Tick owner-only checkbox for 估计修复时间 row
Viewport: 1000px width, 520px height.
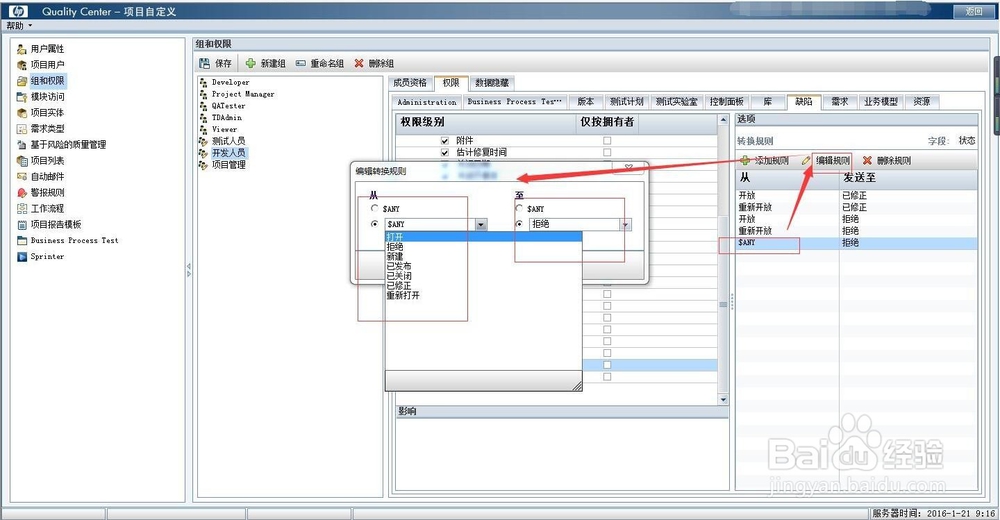point(607,152)
